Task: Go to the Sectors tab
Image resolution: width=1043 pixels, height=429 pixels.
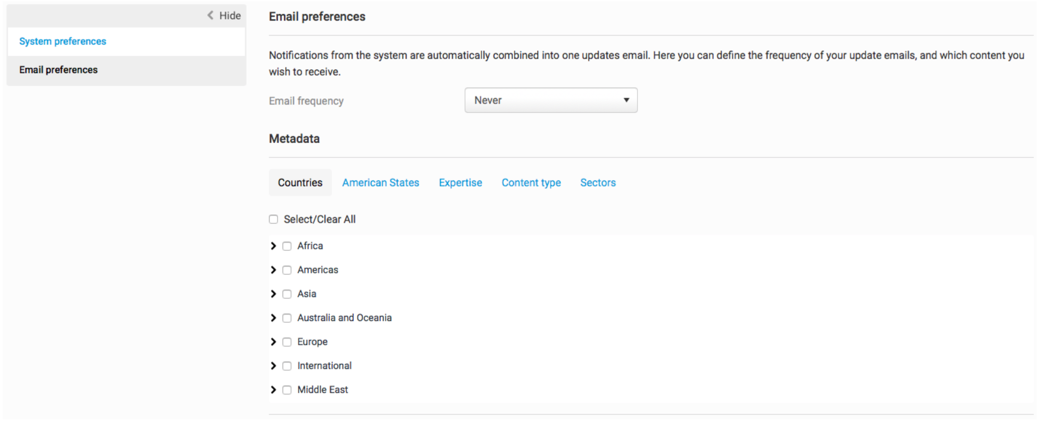Action: (598, 183)
